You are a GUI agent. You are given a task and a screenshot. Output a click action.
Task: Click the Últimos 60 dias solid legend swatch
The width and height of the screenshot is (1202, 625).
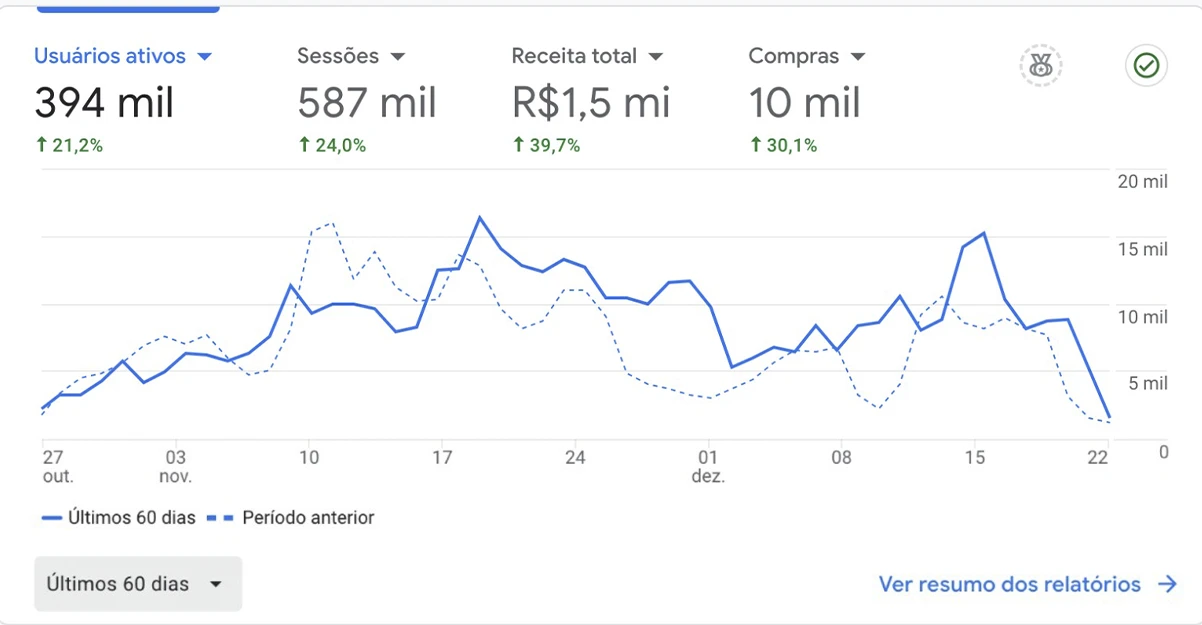(53, 518)
